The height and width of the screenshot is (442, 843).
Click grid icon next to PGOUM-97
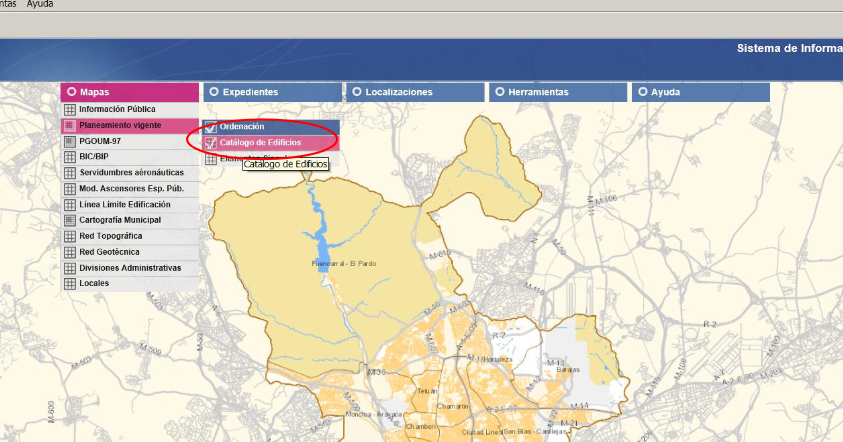click(x=69, y=141)
